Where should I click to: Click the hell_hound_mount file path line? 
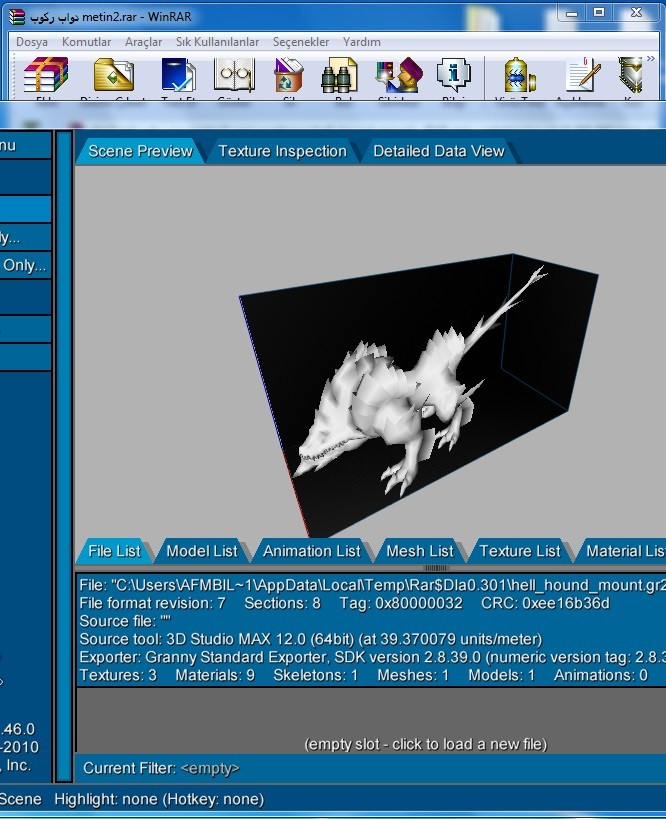click(372, 585)
